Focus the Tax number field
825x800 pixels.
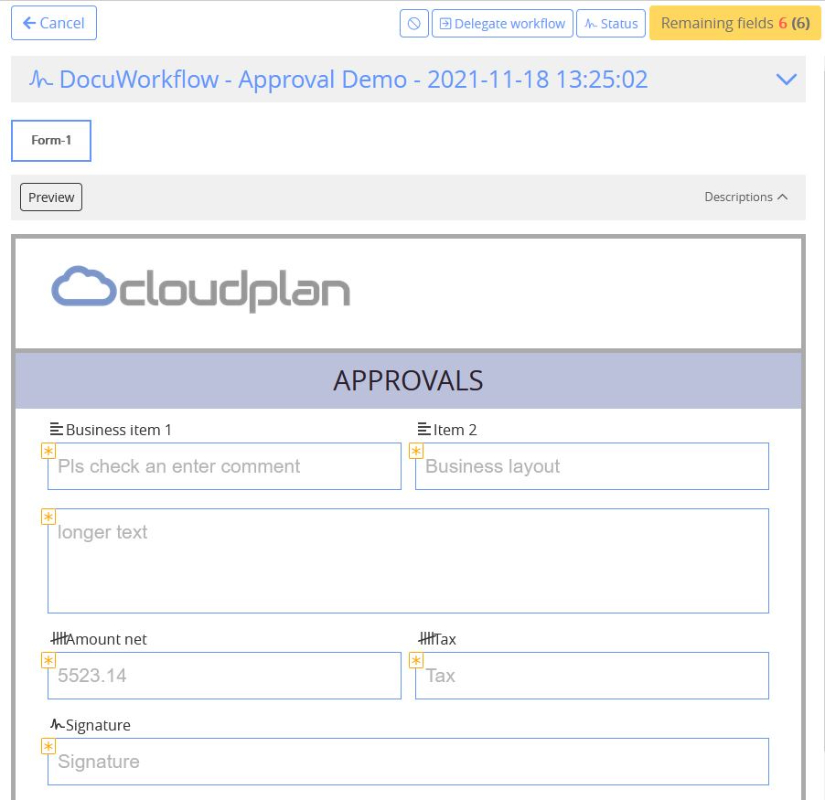(592, 676)
